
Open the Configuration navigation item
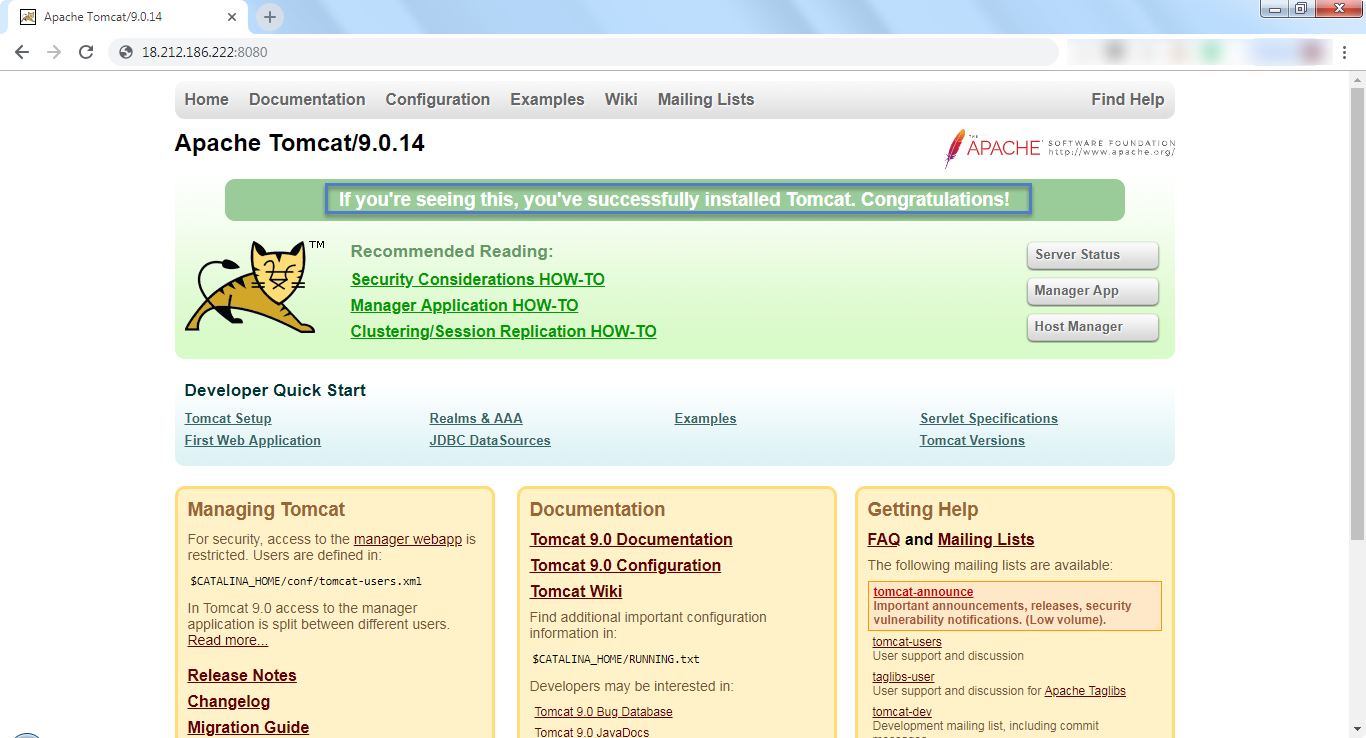[437, 99]
